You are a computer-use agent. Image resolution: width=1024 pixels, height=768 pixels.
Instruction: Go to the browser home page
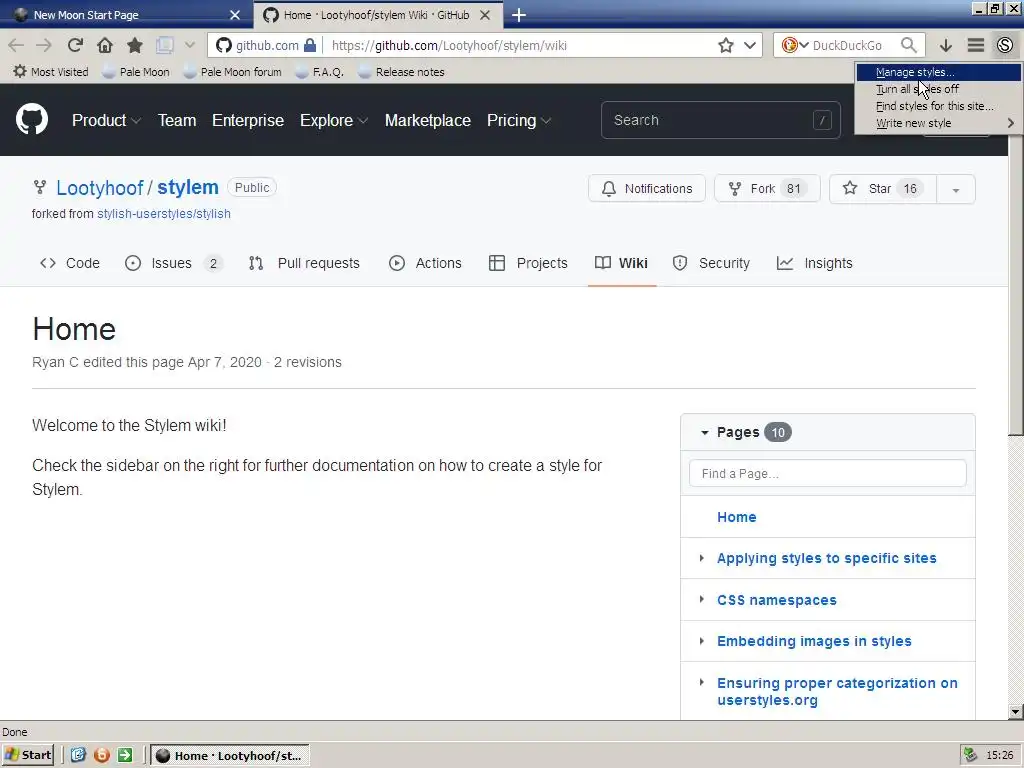(x=104, y=45)
